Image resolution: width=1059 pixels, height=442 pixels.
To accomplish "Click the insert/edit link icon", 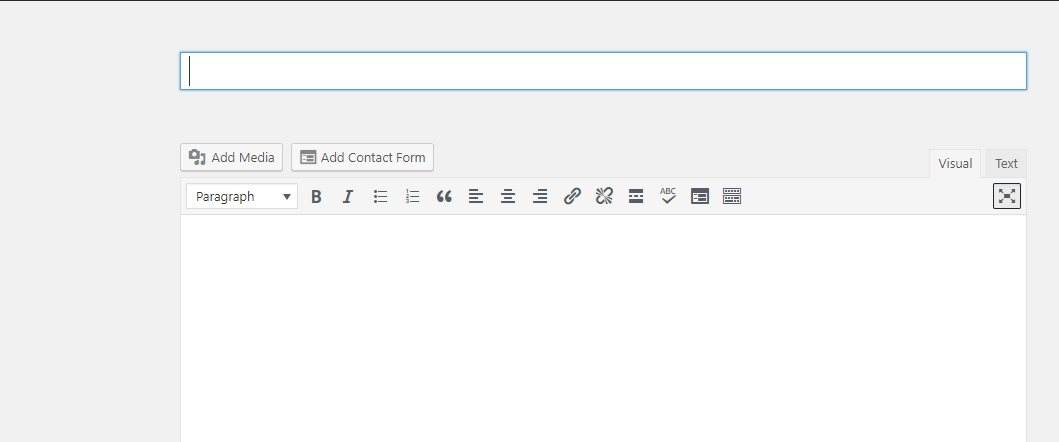I will 572,197.
